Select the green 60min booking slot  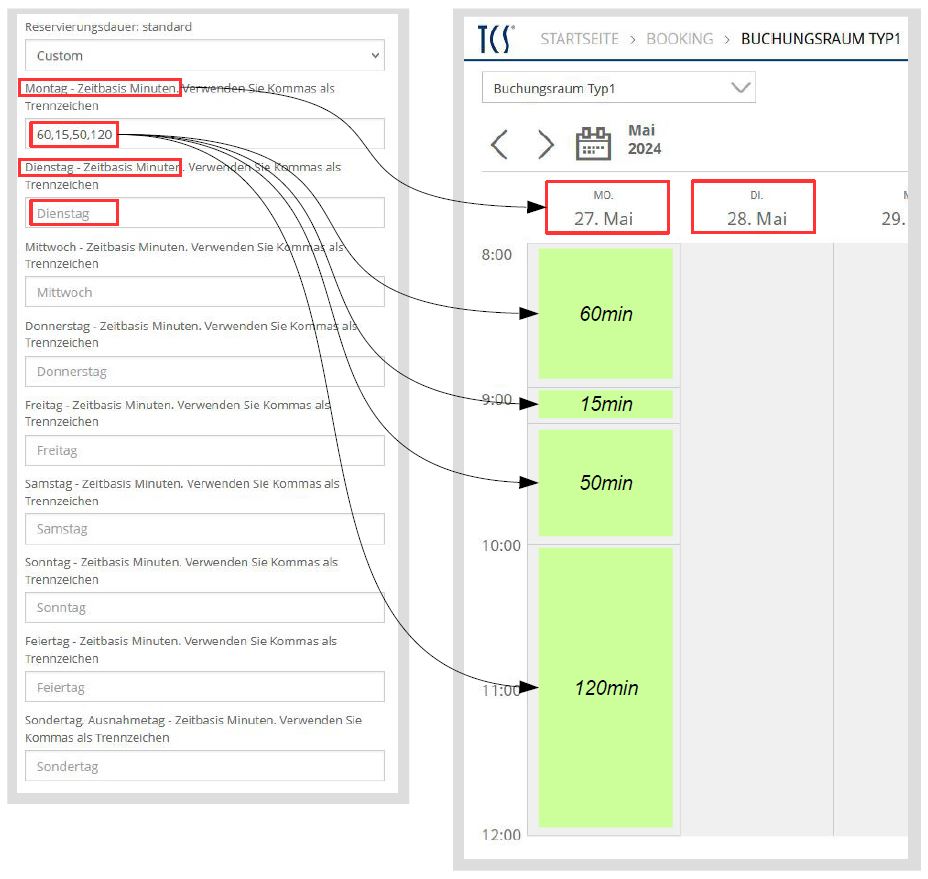coord(605,314)
